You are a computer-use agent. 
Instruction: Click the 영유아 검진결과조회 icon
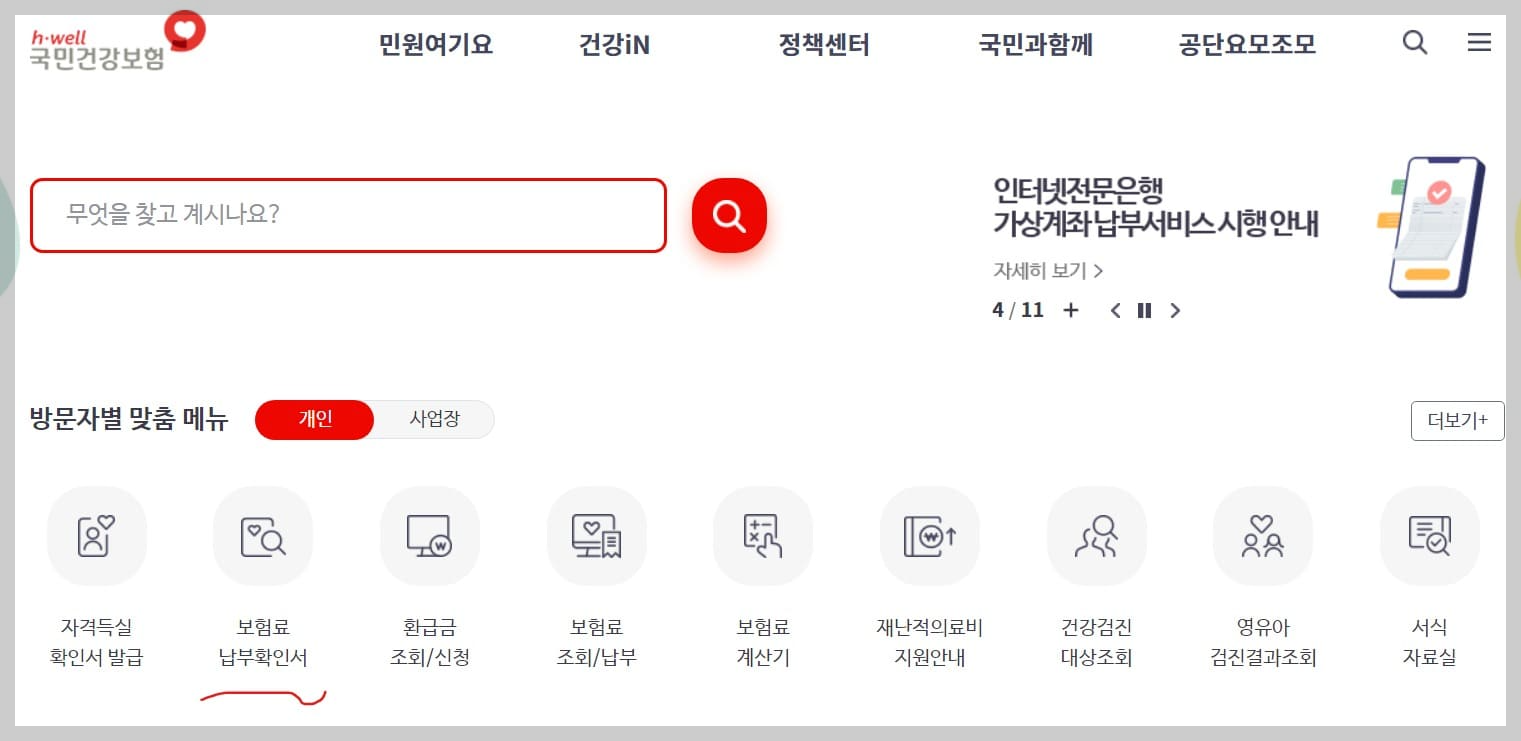click(1263, 536)
